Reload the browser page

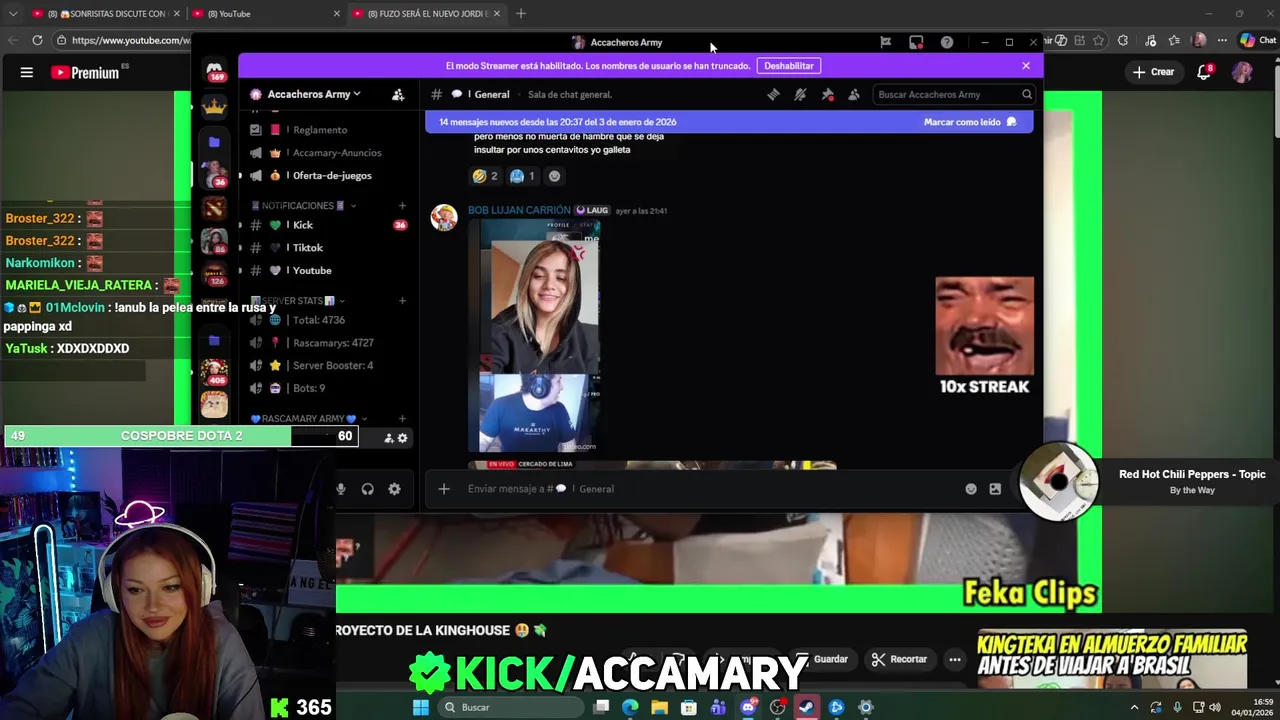[37, 40]
